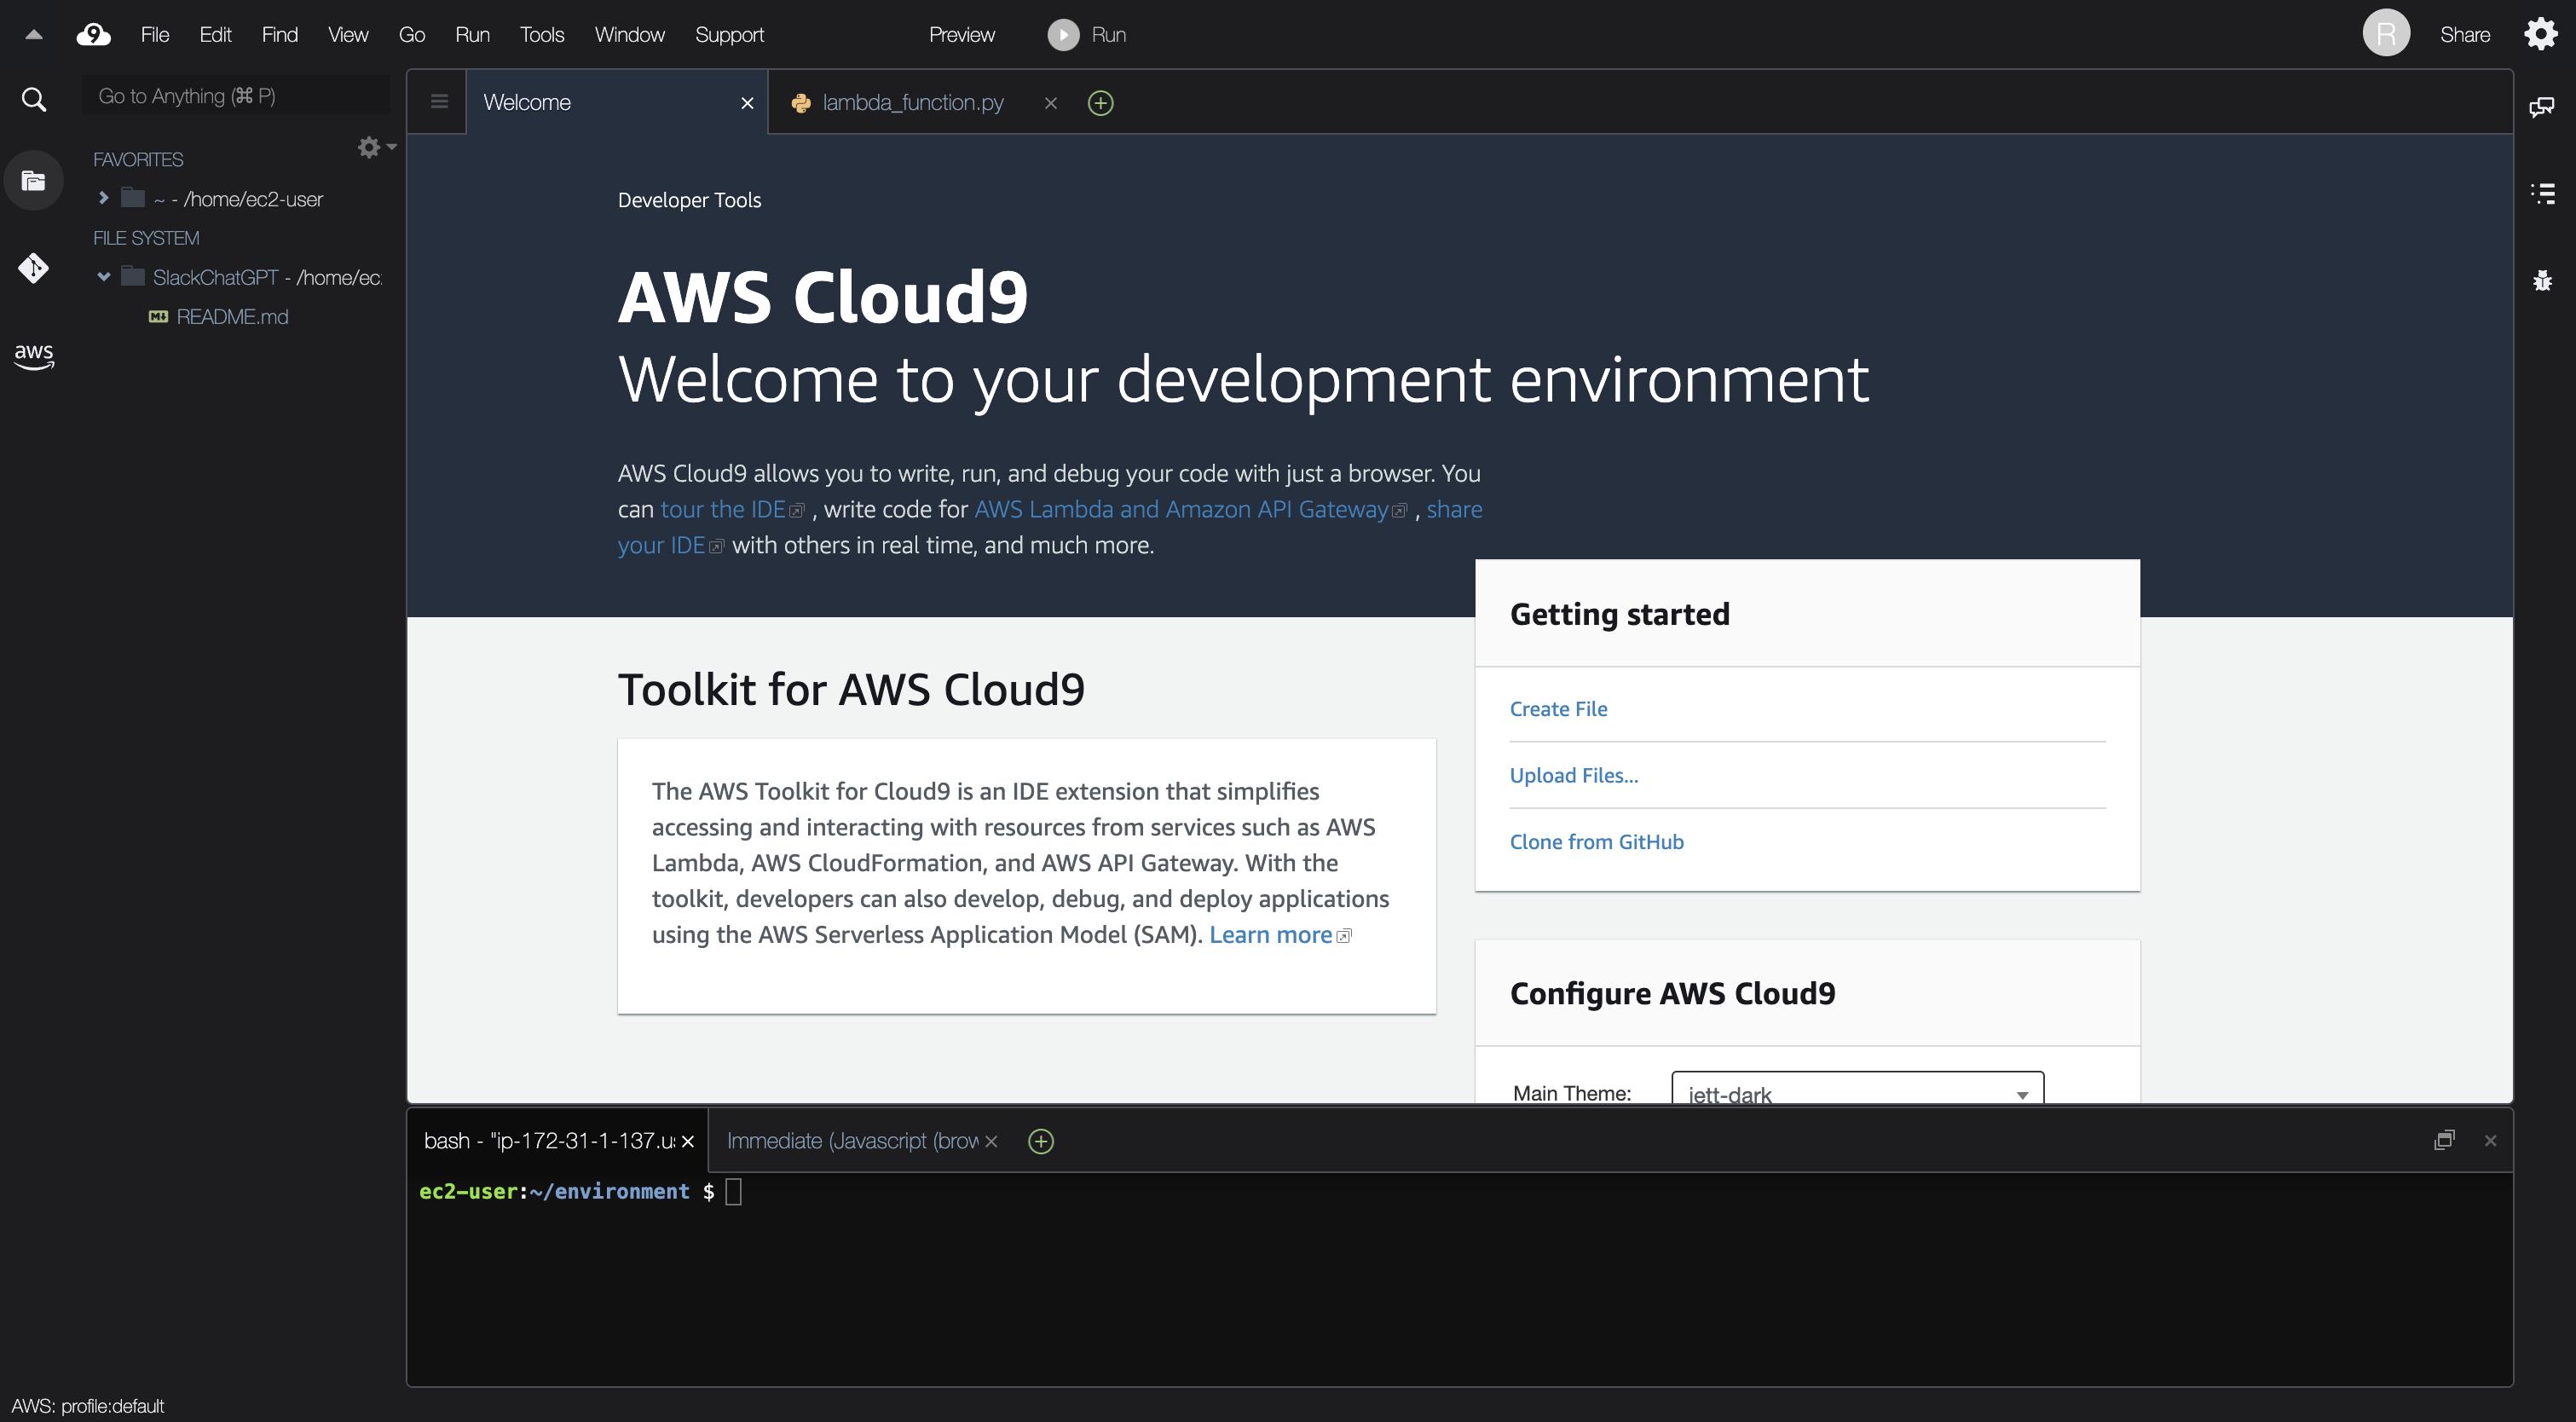The width and height of the screenshot is (2576, 1422).
Task: Click the Clone from GitHub link
Action: pyautogui.click(x=1596, y=842)
